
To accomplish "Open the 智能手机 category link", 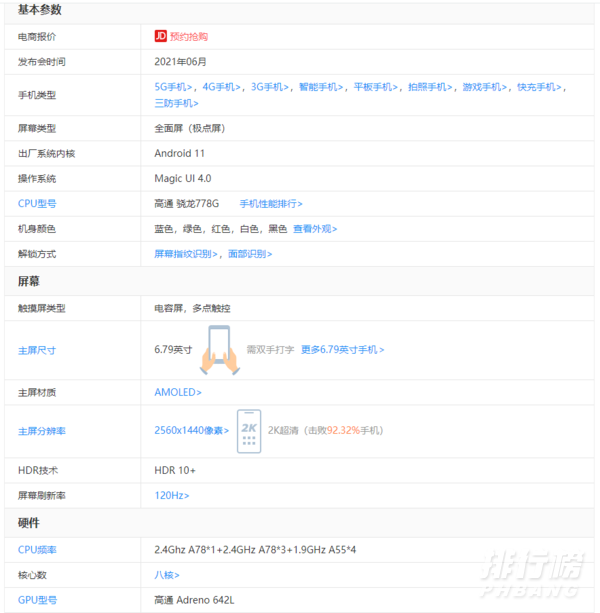I will tap(321, 87).
